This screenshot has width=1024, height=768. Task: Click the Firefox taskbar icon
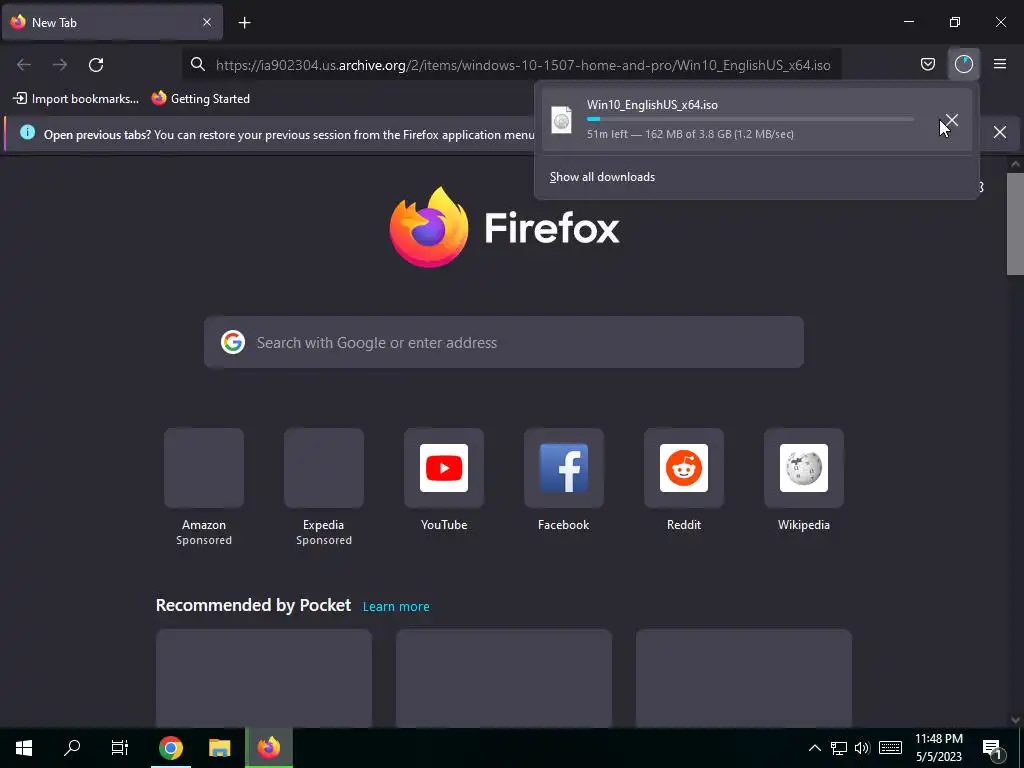268,748
